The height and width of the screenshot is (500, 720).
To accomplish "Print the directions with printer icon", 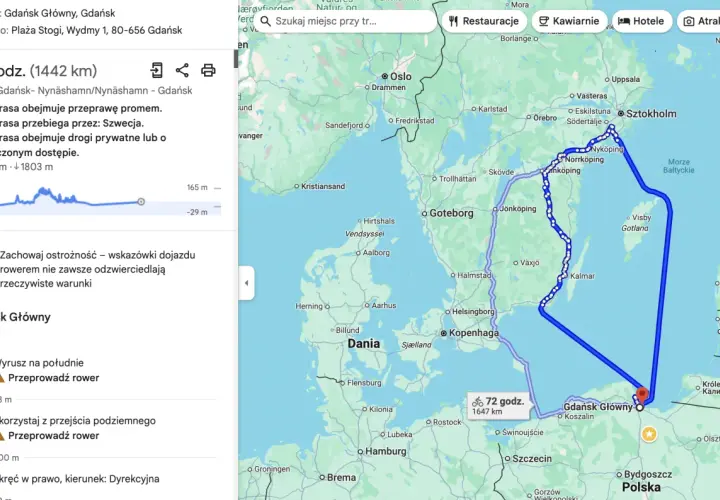I will click(208, 70).
